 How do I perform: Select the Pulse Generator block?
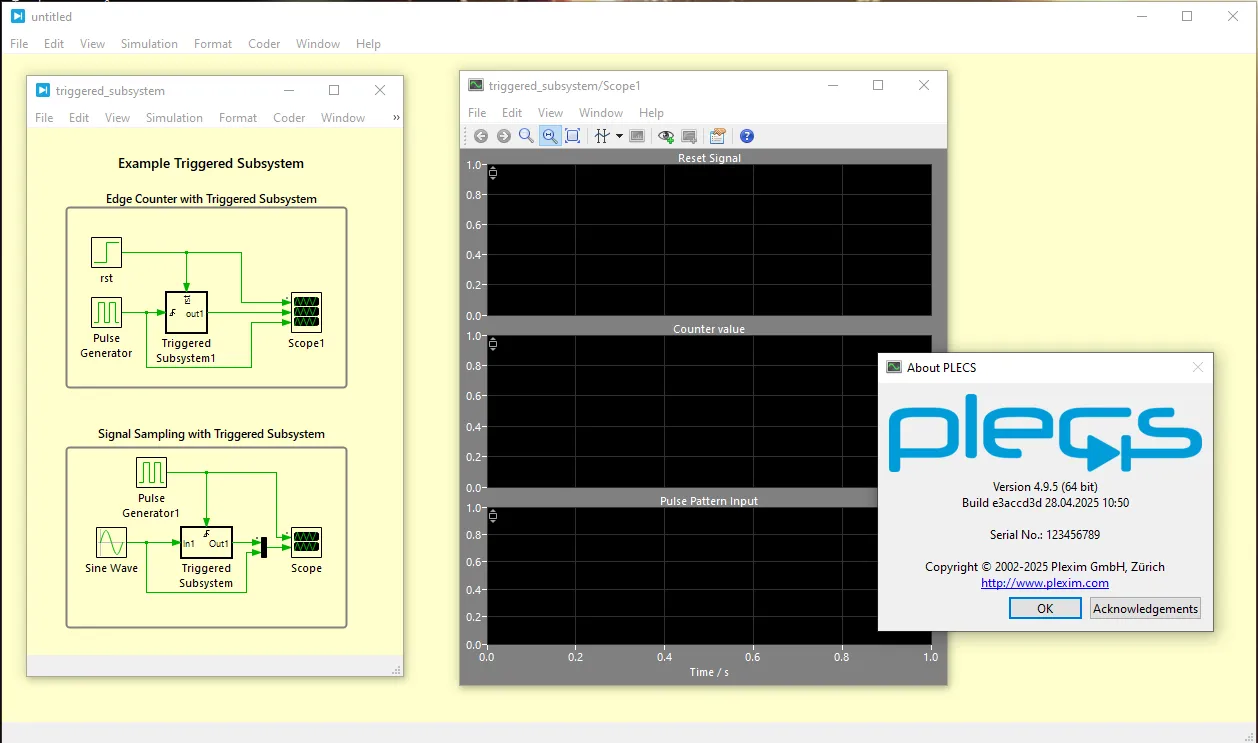click(106, 313)
